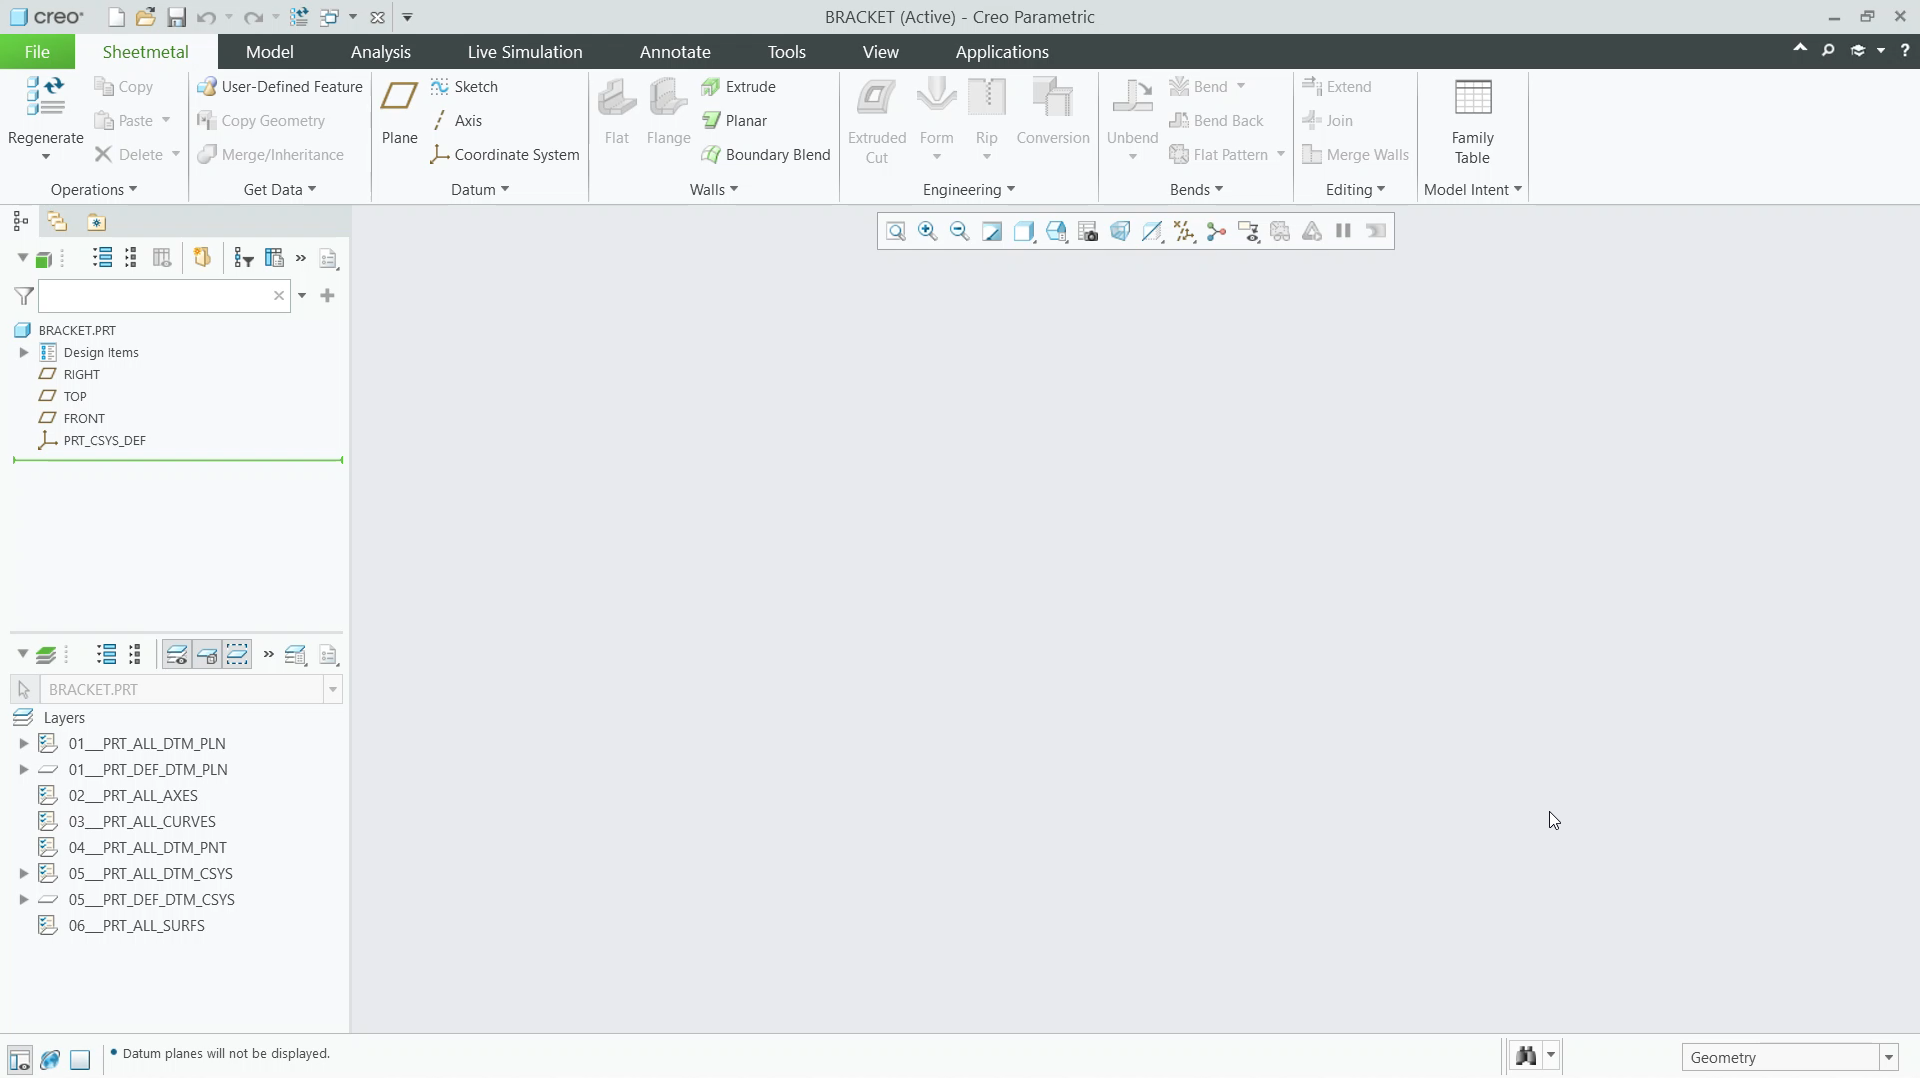Open the Operations group dropdown

[94, 190]
